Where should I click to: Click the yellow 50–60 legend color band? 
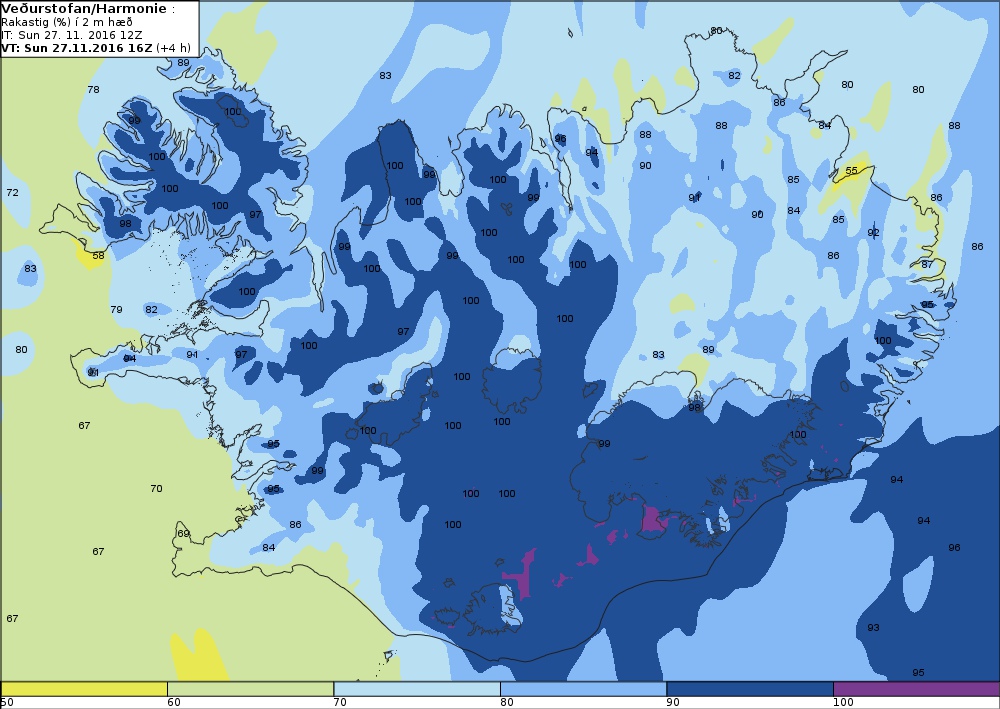pos(84,689)
